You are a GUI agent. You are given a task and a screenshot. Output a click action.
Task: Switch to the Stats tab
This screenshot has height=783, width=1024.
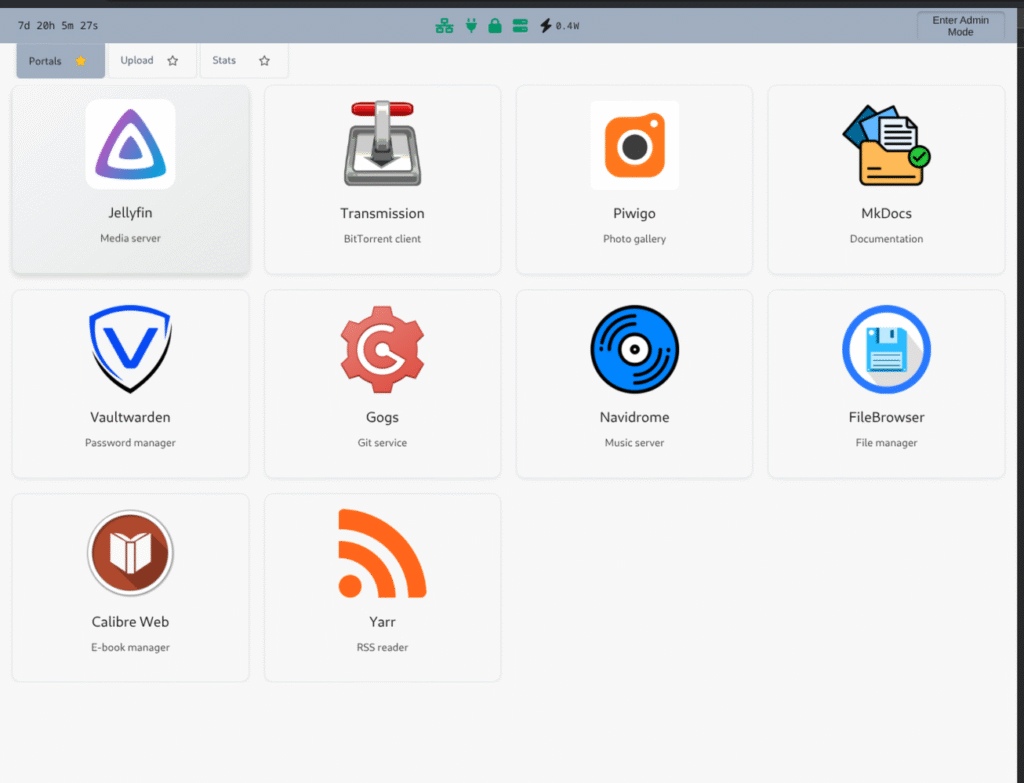pyautogui.click(x=224, y=61)
